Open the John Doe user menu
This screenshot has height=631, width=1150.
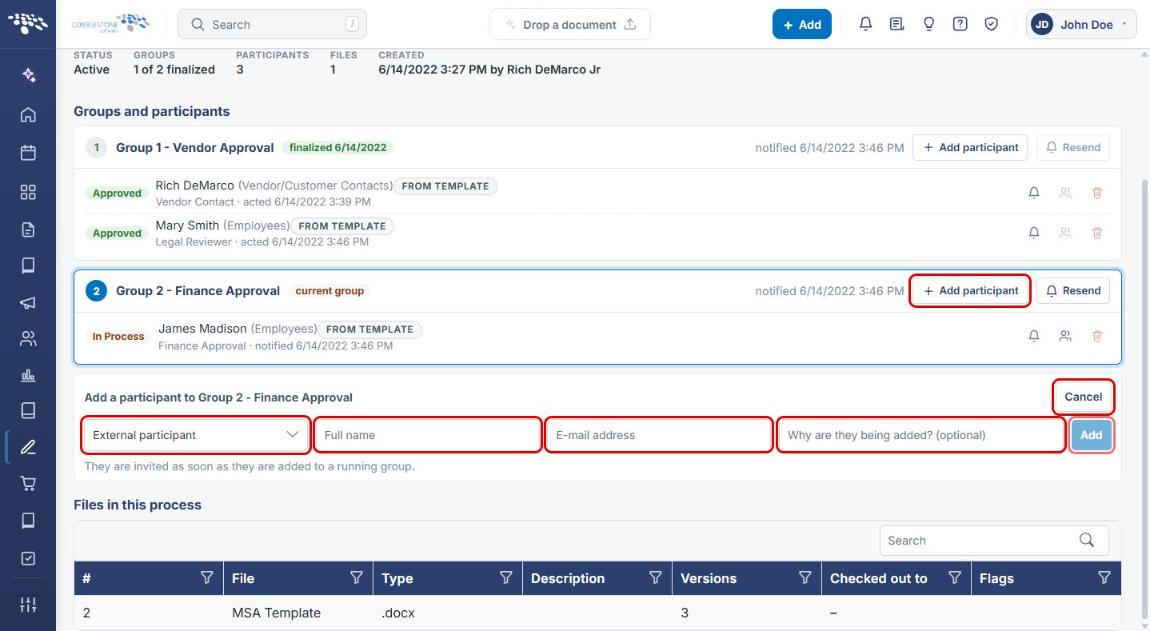pos(1080,24)
